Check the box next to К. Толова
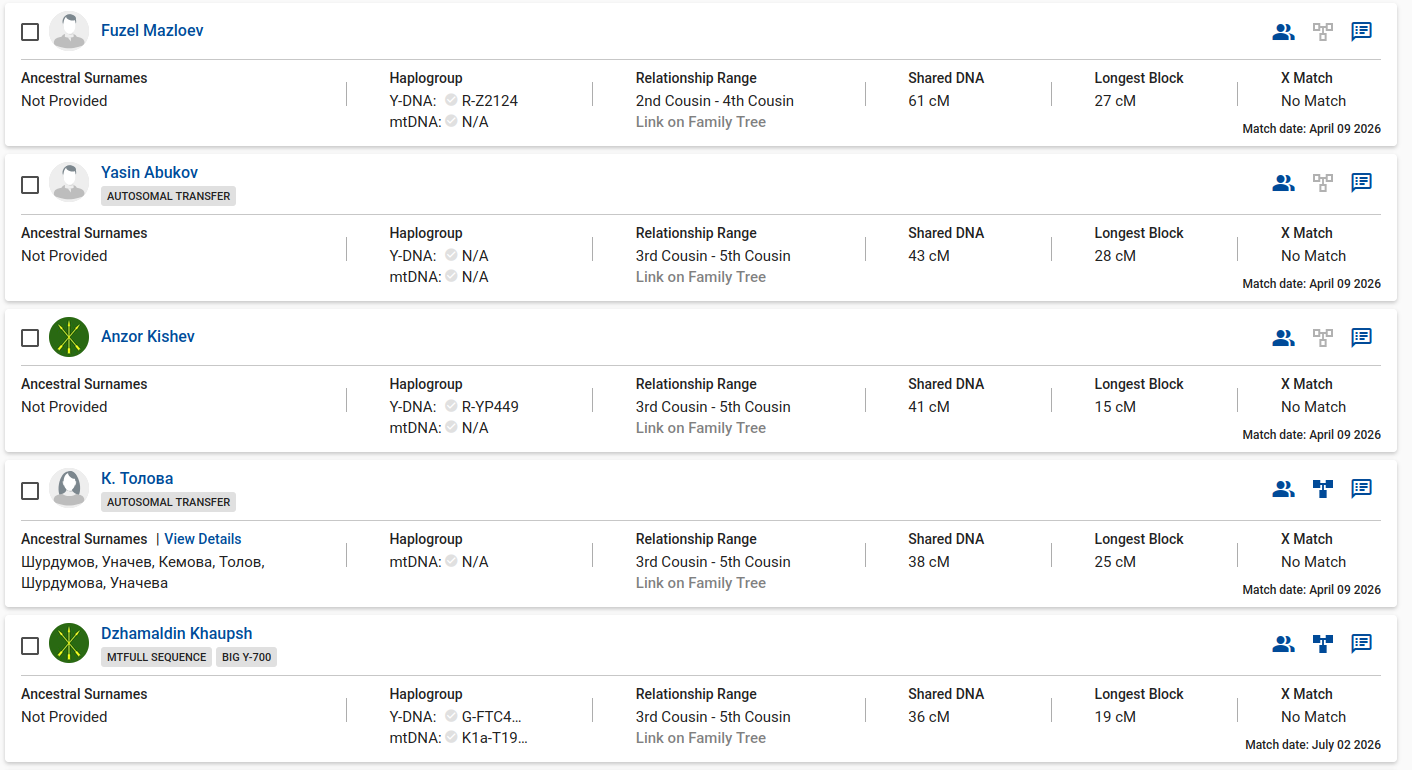The width and height of the screenshot is (1412, 770). click(x=30, y=491)
